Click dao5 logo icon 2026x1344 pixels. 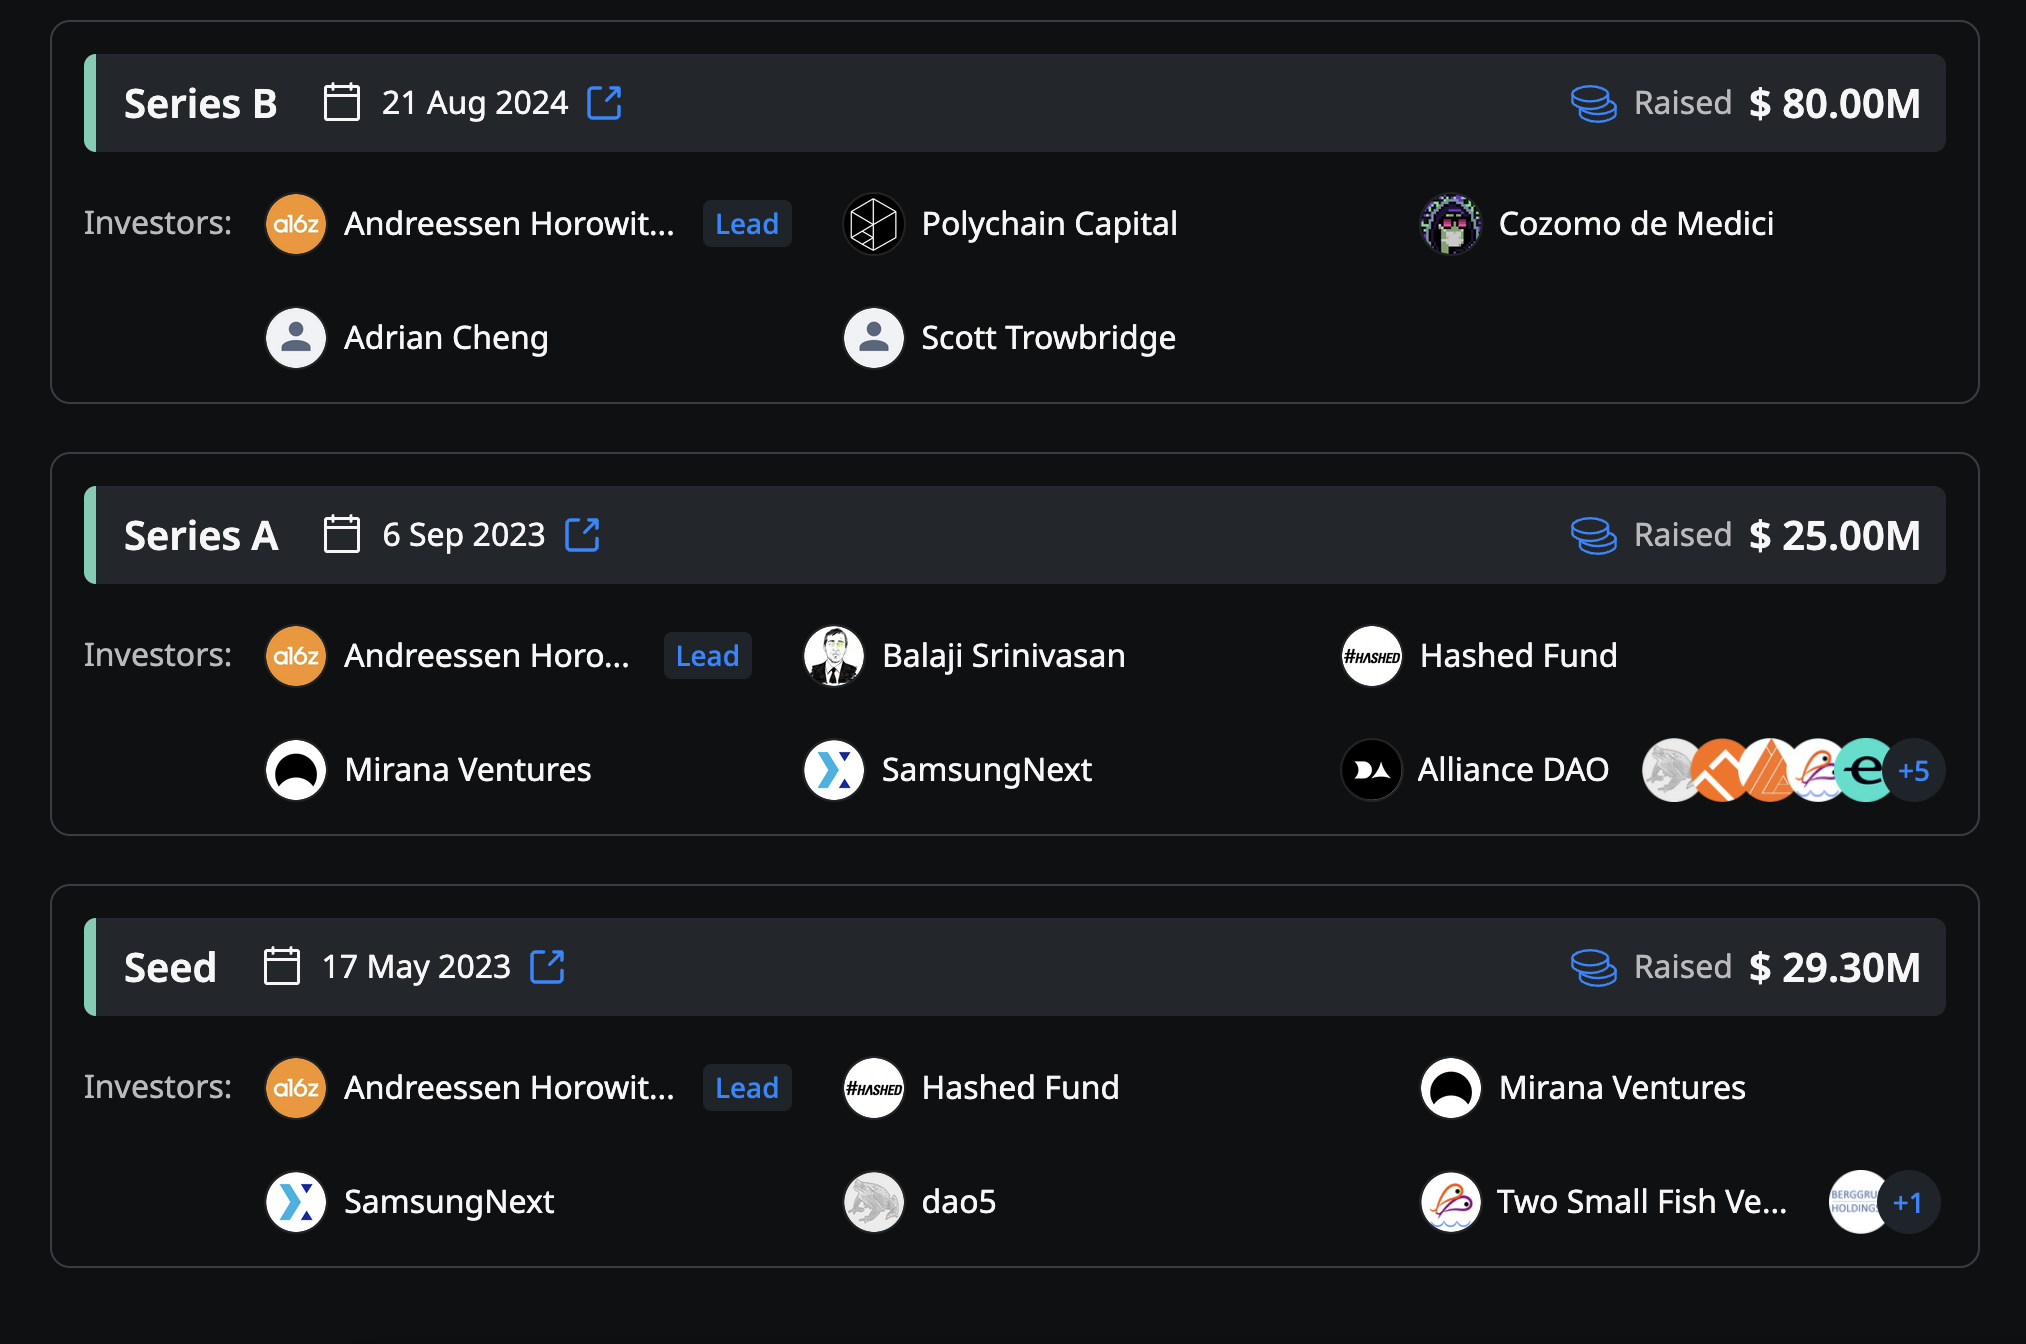tap(873, 1202)
